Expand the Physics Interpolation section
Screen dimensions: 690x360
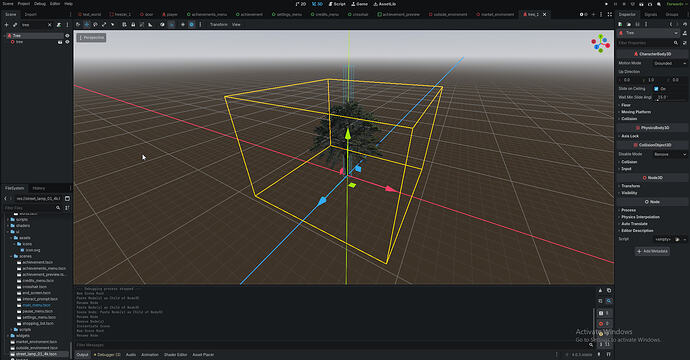[640, 217]
